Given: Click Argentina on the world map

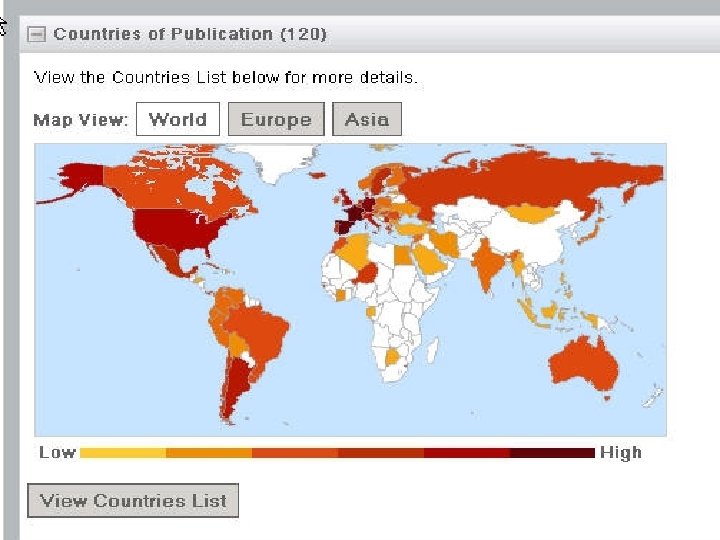Looking at the screenshot, I should point(236,381).
